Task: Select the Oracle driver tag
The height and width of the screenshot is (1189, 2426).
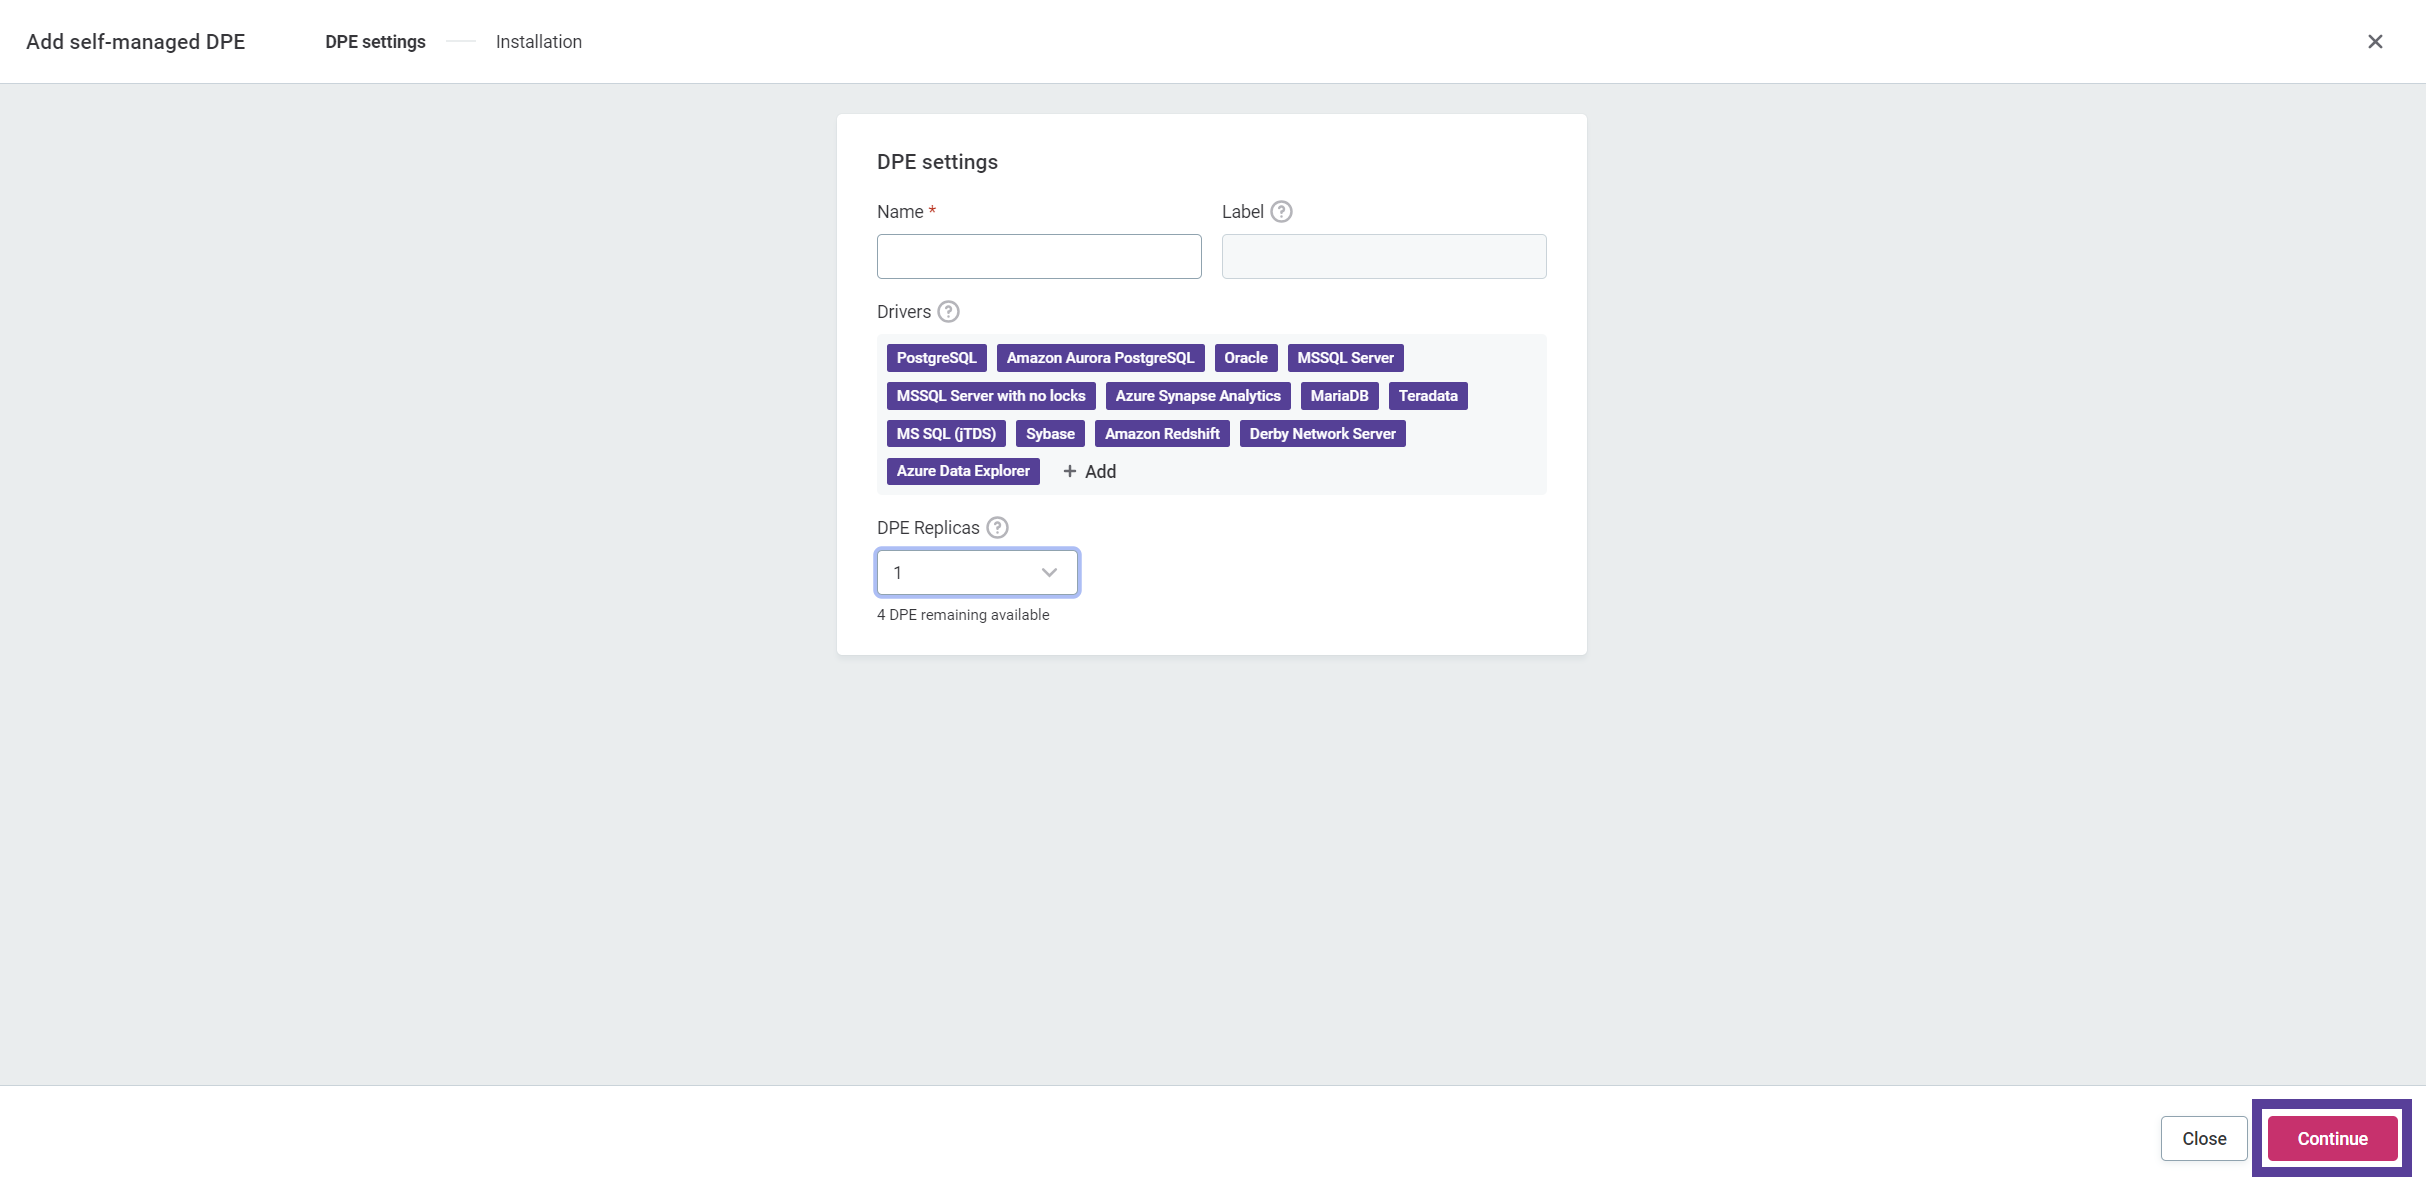Action: pos(1245,358)
